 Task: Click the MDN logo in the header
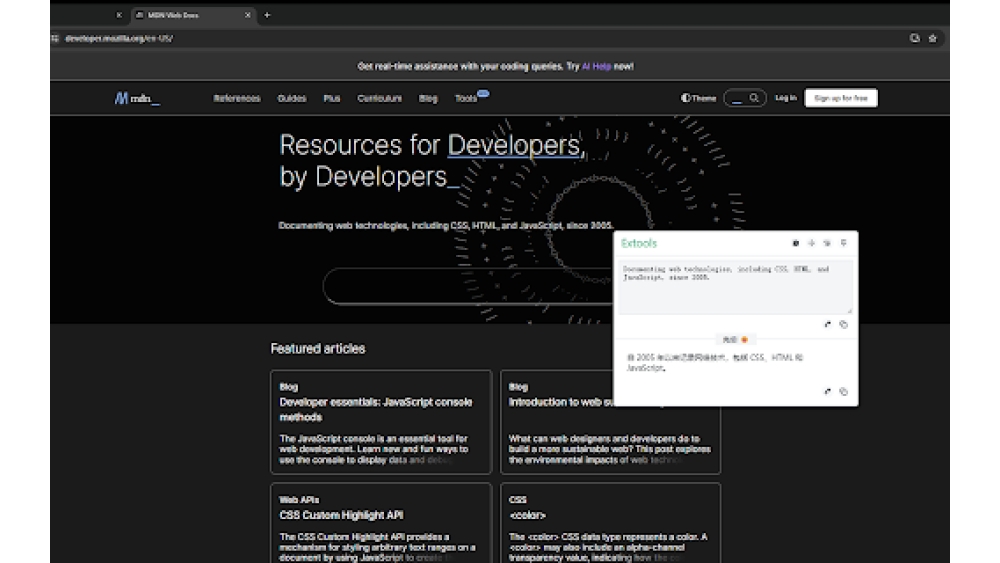[x=137, y=98]
